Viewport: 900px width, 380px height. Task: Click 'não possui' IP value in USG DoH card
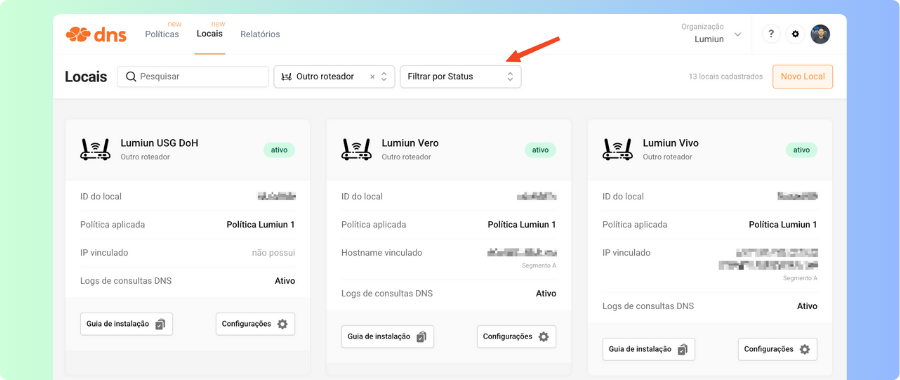tap(273, 253)
